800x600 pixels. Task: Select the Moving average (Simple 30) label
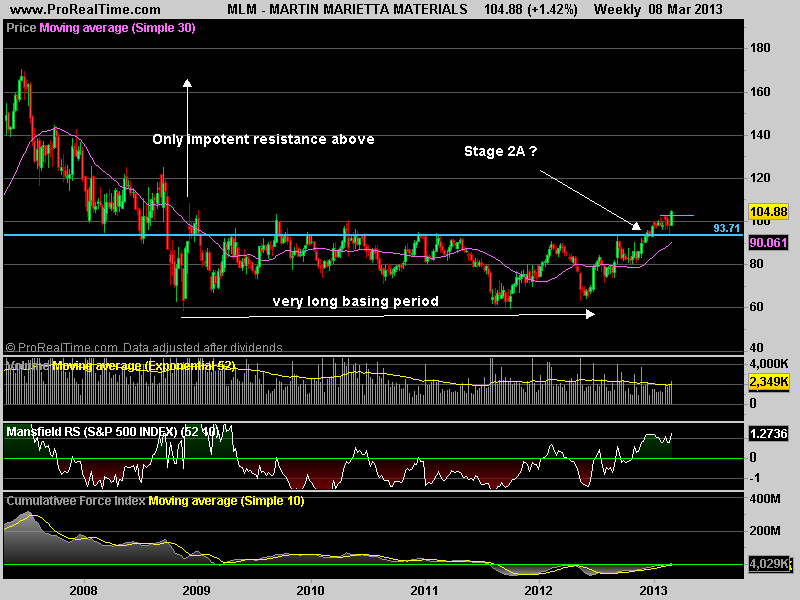[x=117, y=28]
